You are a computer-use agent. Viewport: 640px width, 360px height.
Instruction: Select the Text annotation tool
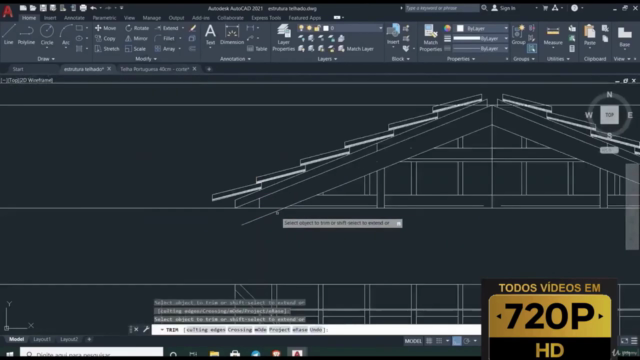tap(210, 35)
